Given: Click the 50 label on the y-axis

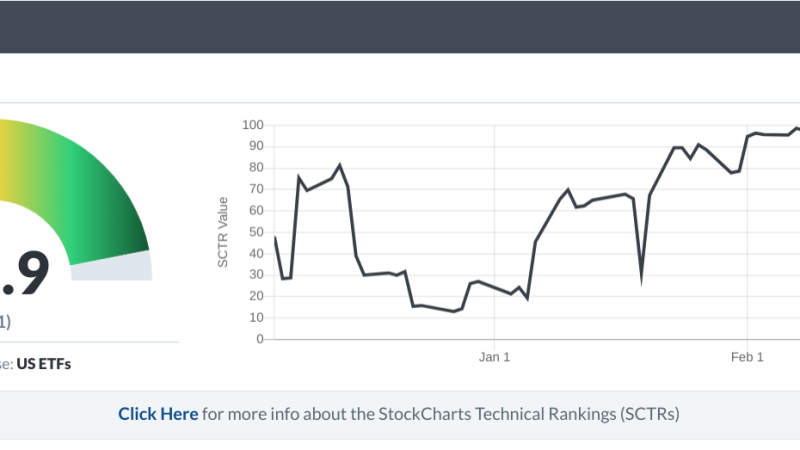Looking at the screenshot, I should click(x=254, y=232).
